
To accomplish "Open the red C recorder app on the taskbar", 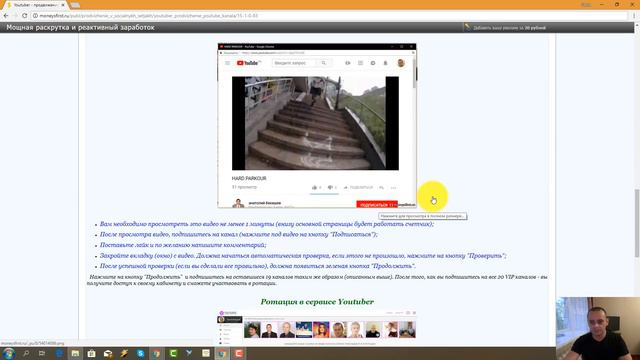I will 239,353.
